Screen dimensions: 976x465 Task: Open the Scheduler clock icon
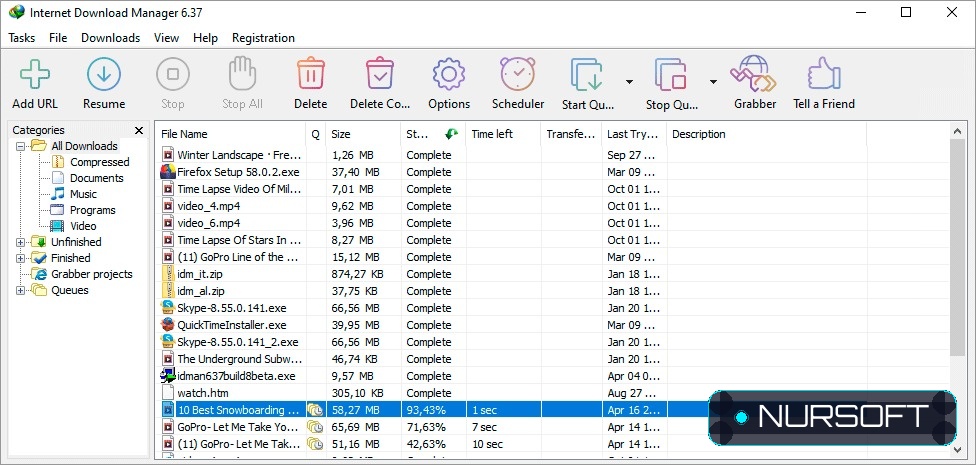[x=518, y=75]
